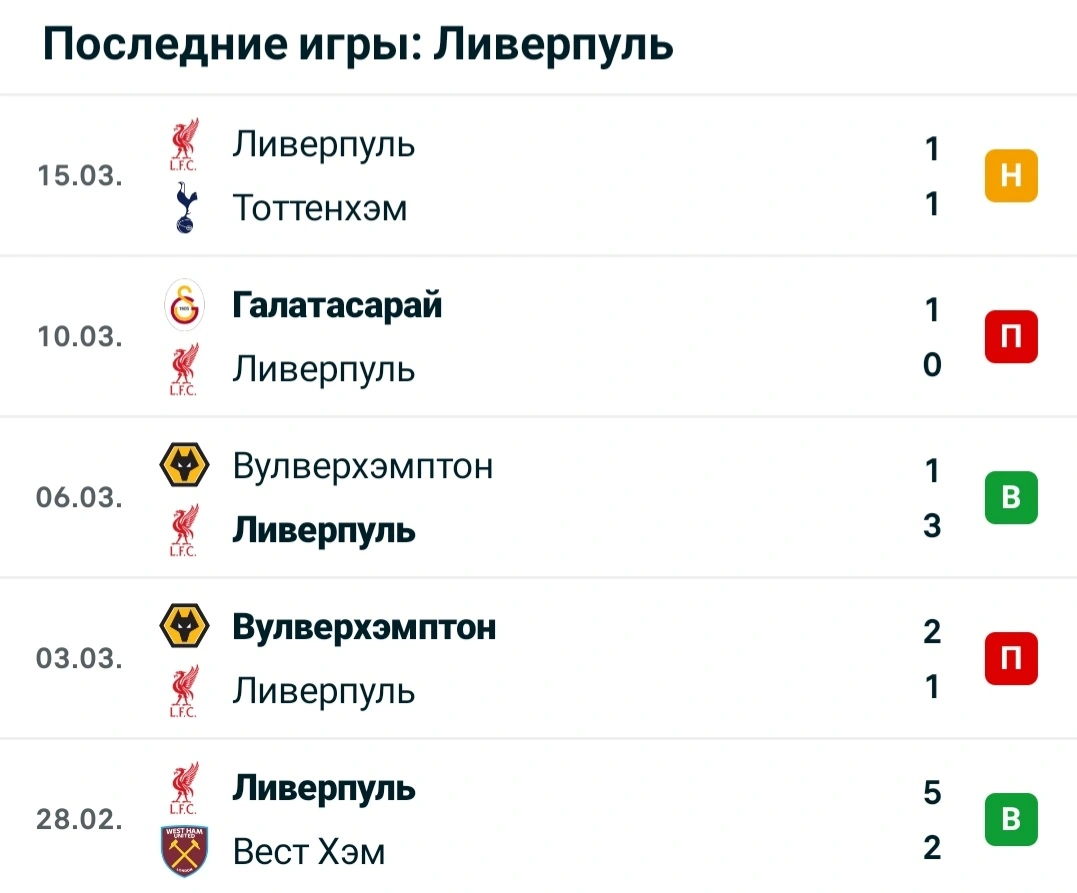Open the Галатасарай team link

click(337, 306)
